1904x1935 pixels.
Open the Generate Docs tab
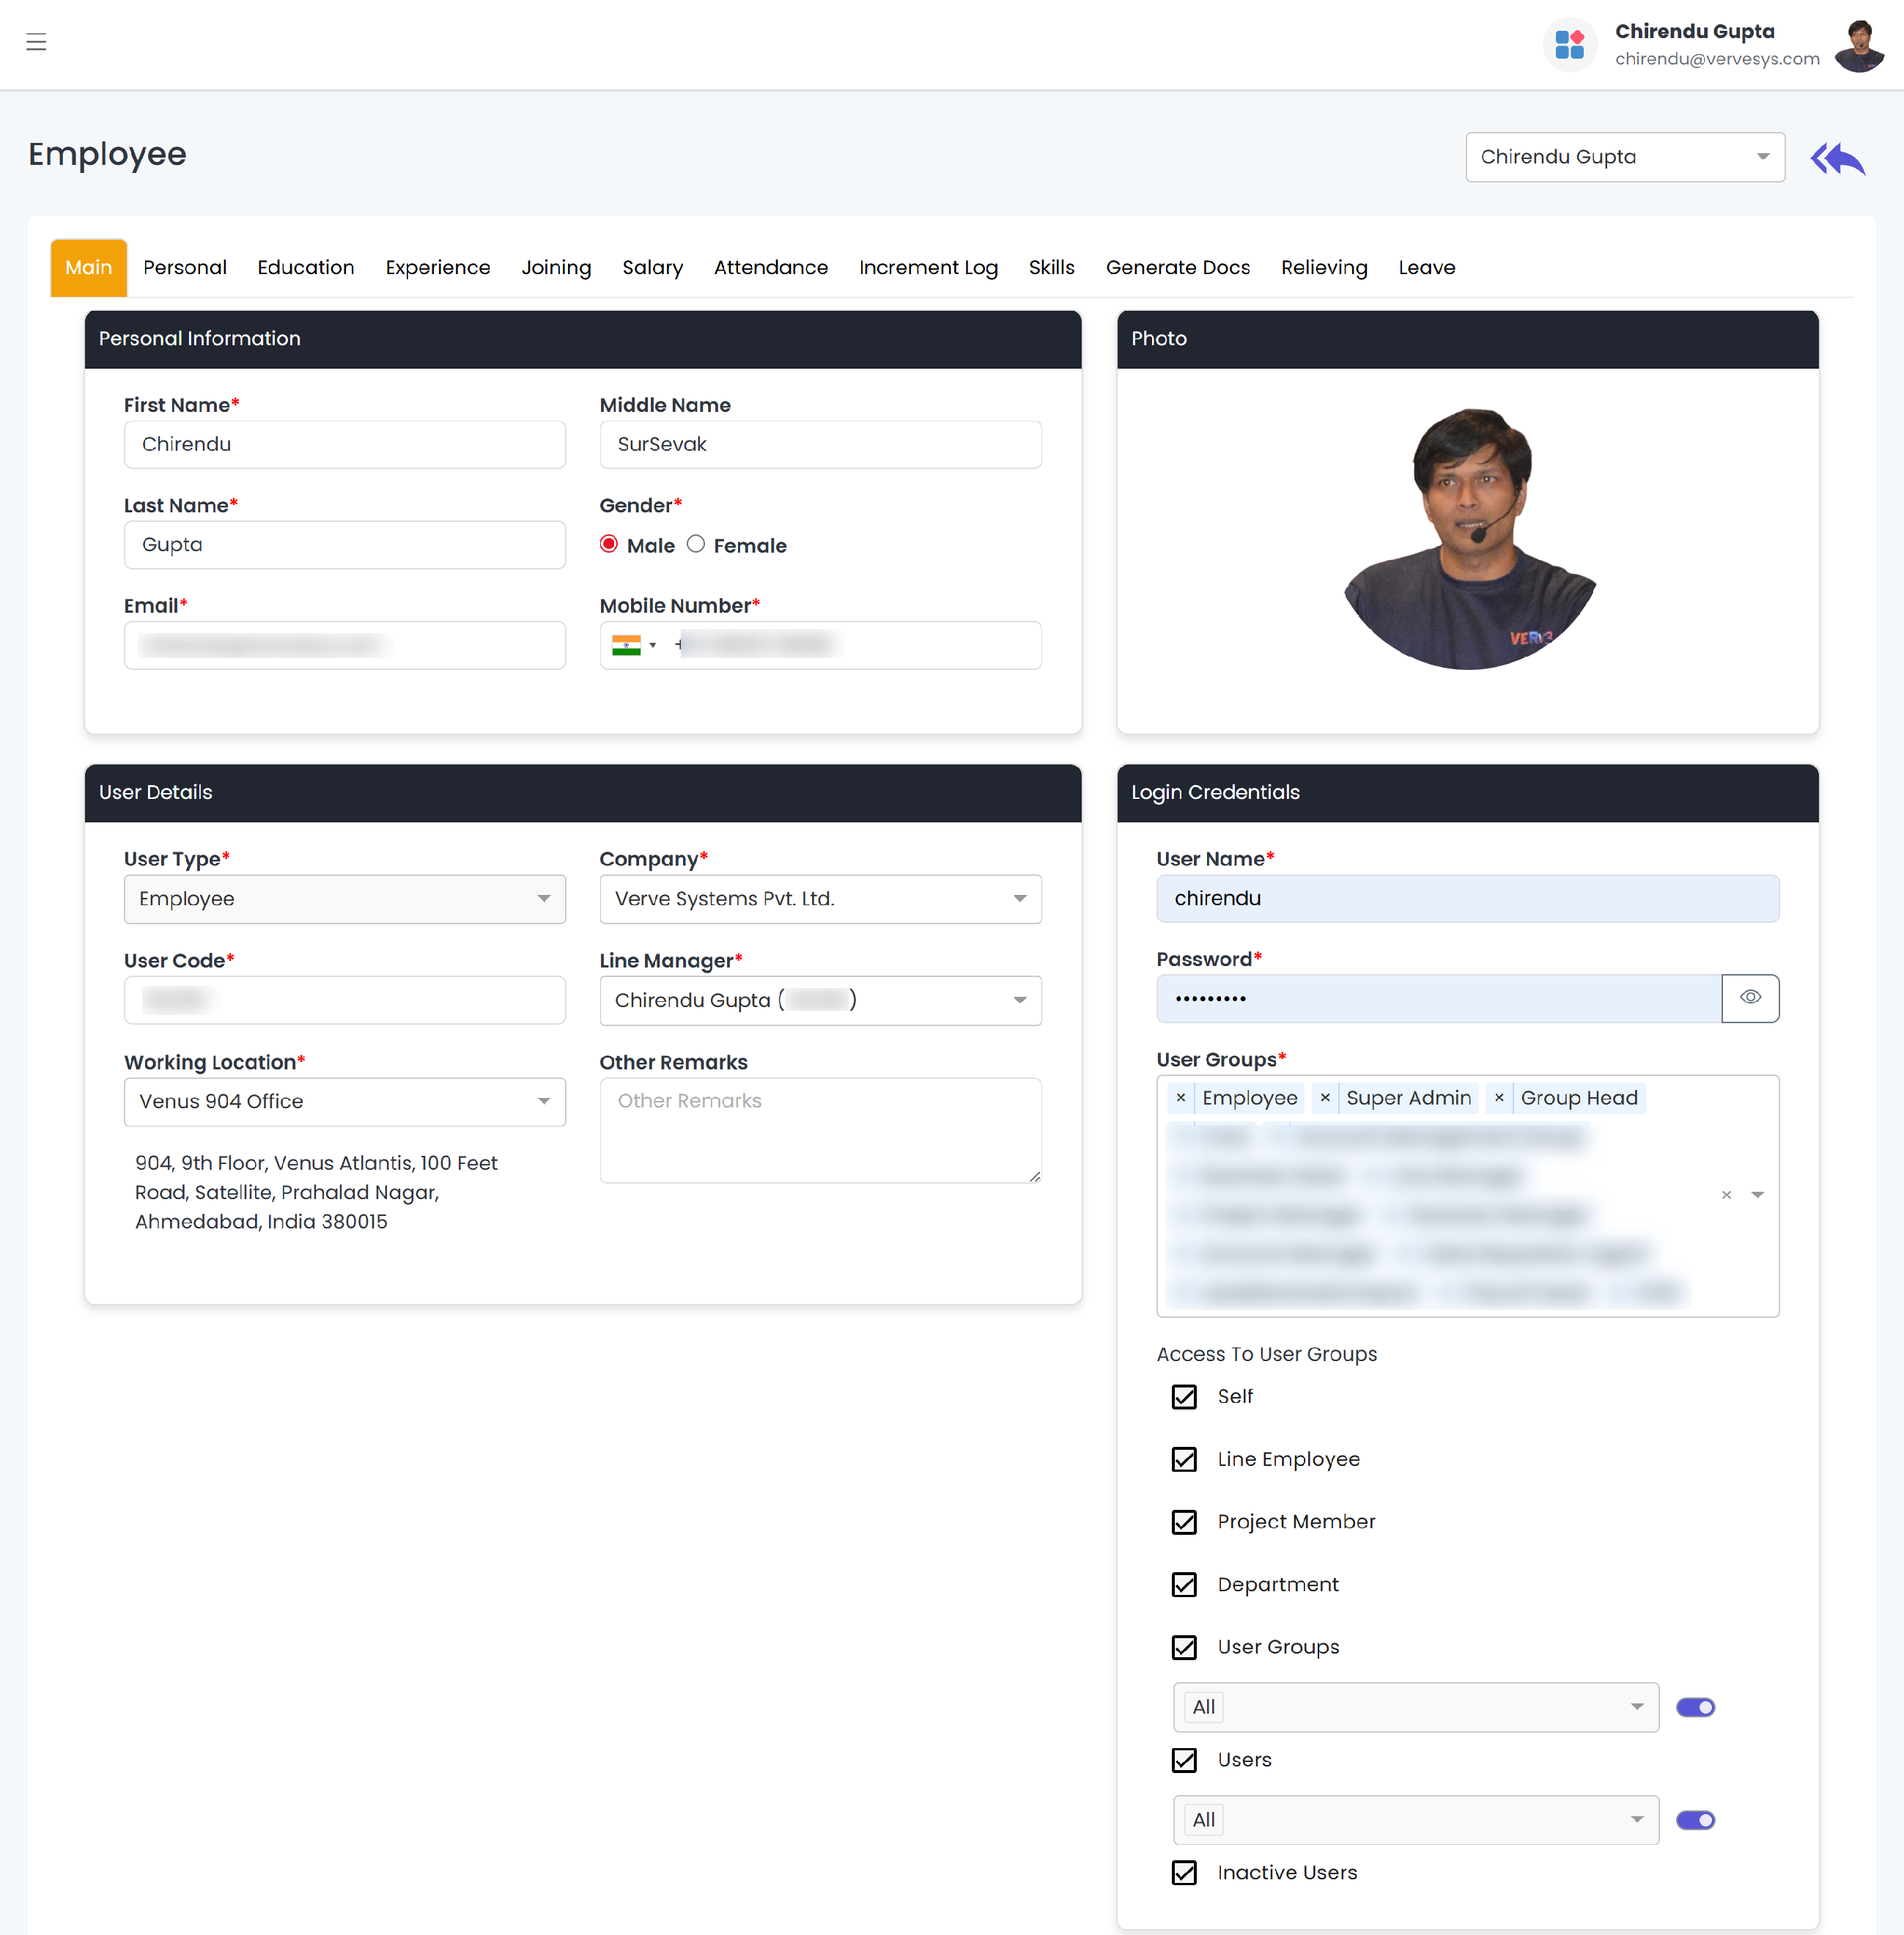[x=1178, y=268]
